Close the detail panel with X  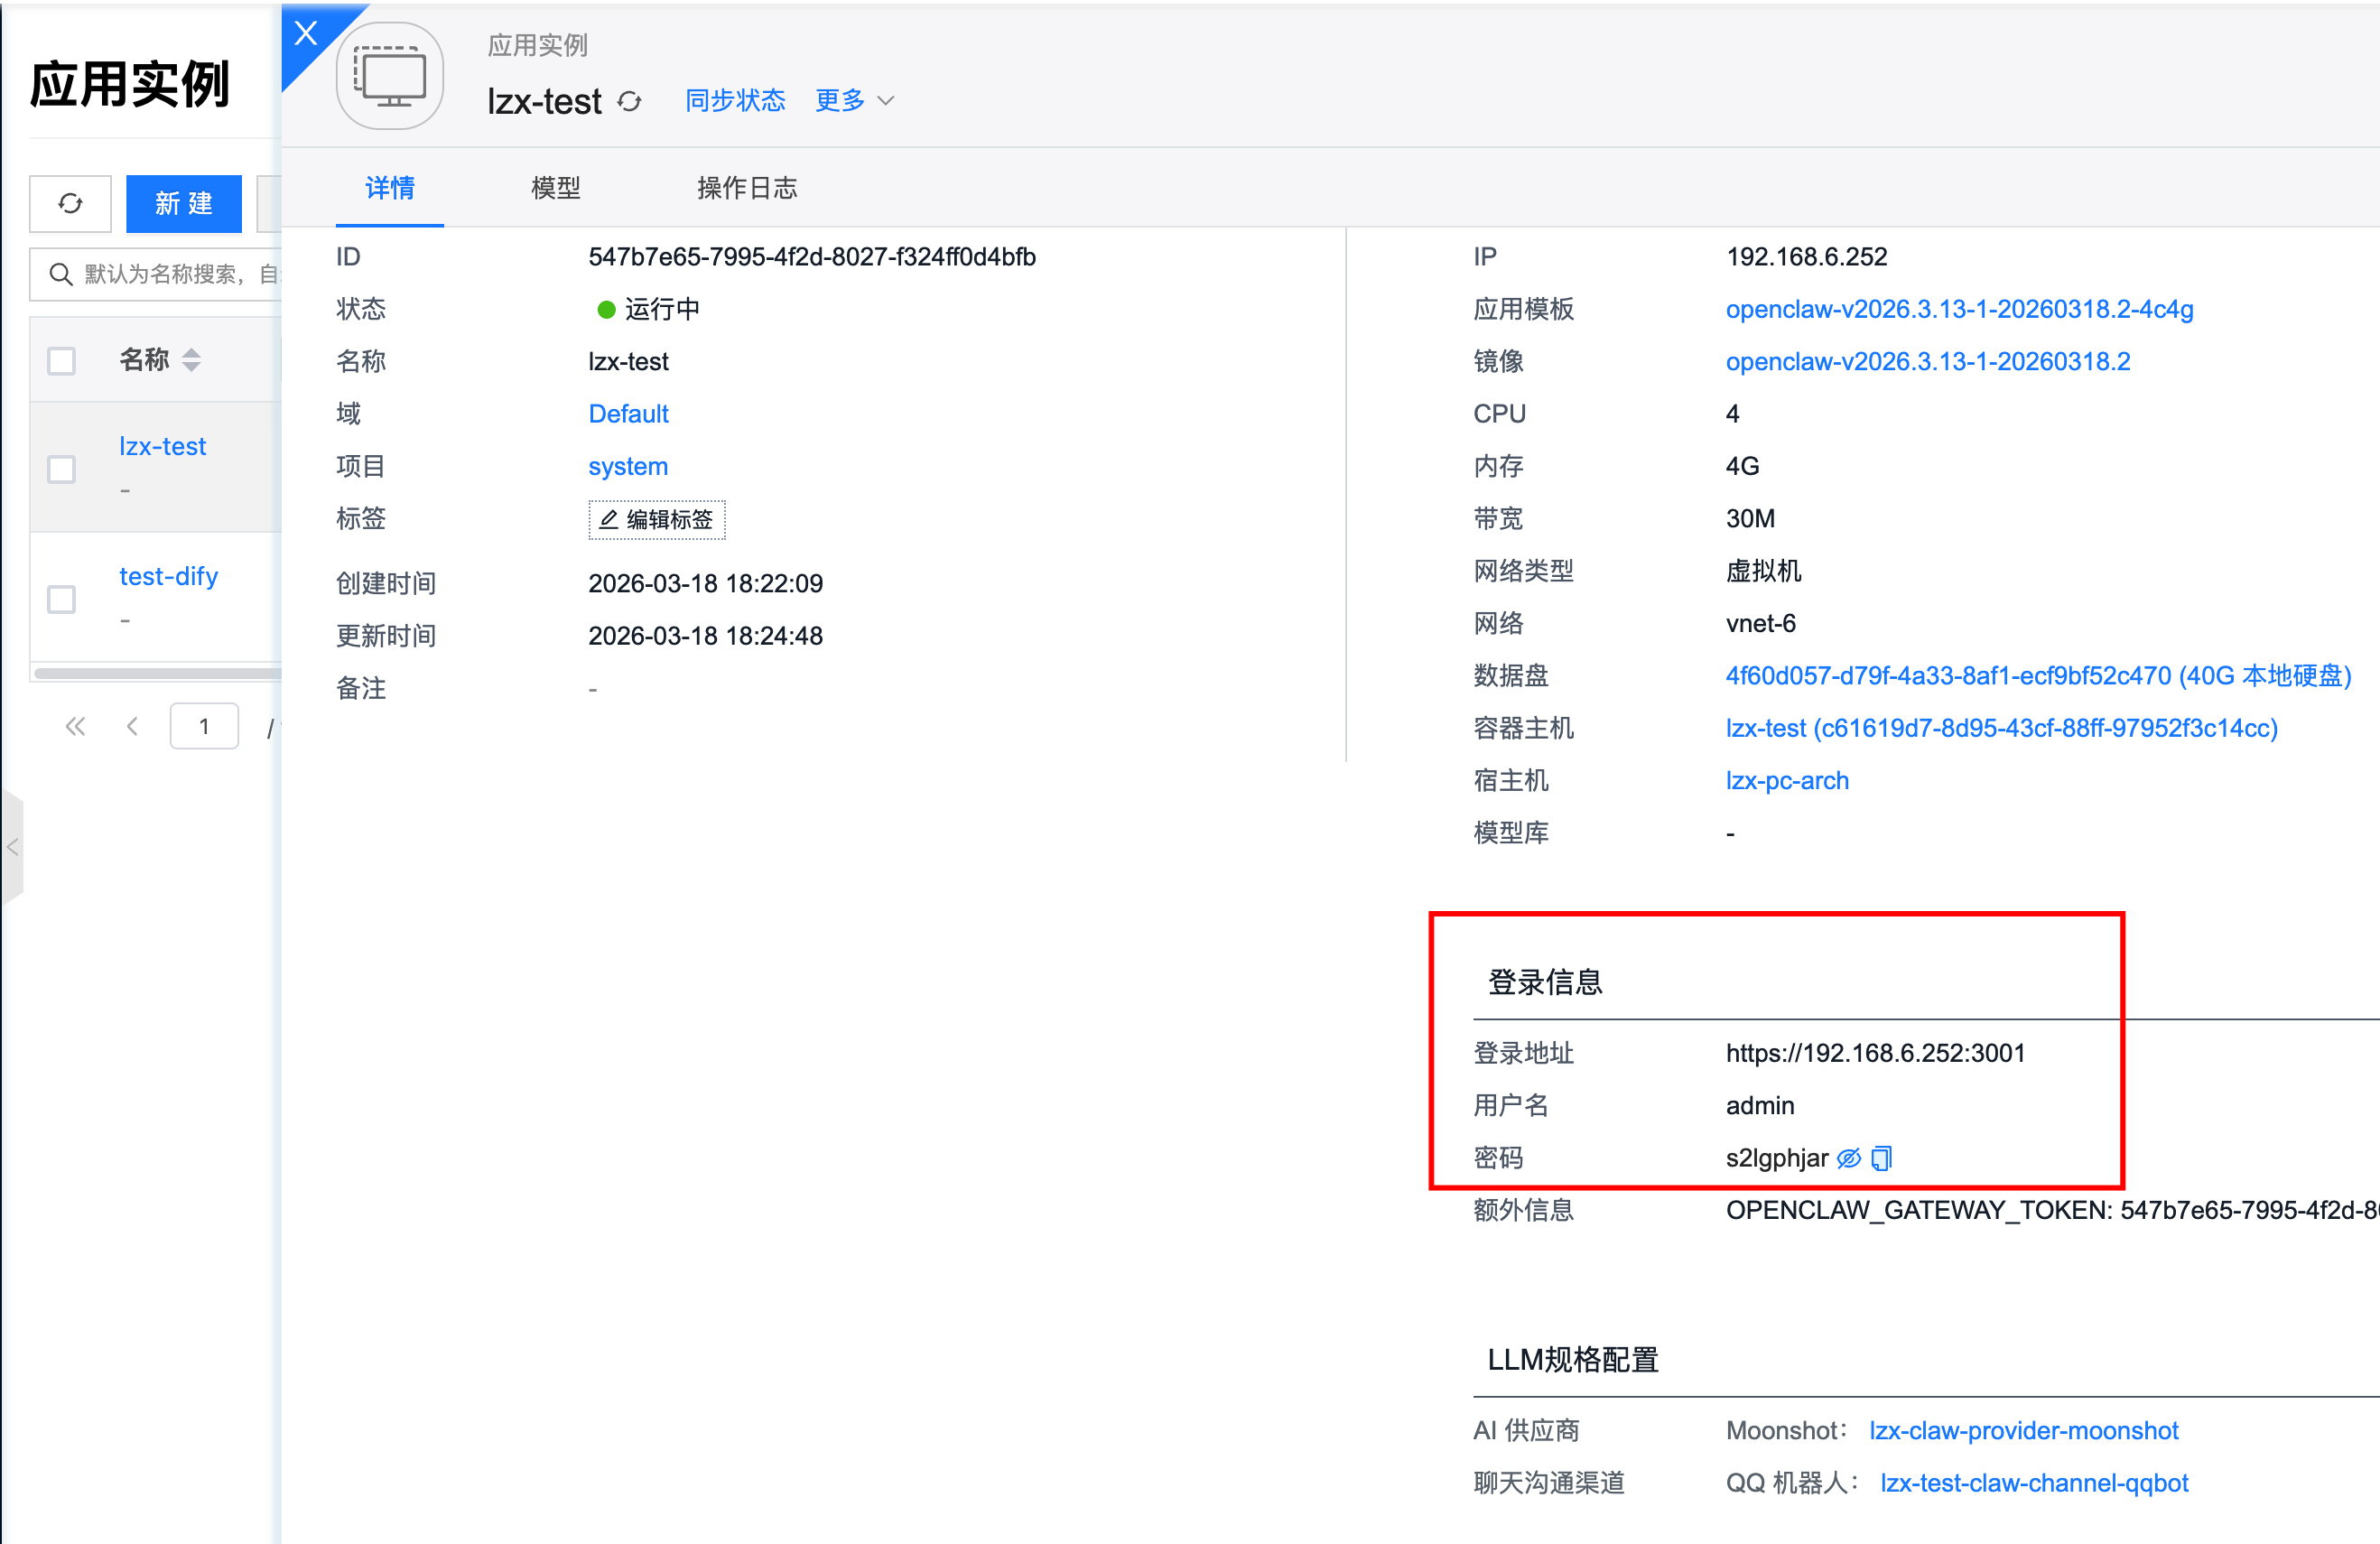click(306, 34)
